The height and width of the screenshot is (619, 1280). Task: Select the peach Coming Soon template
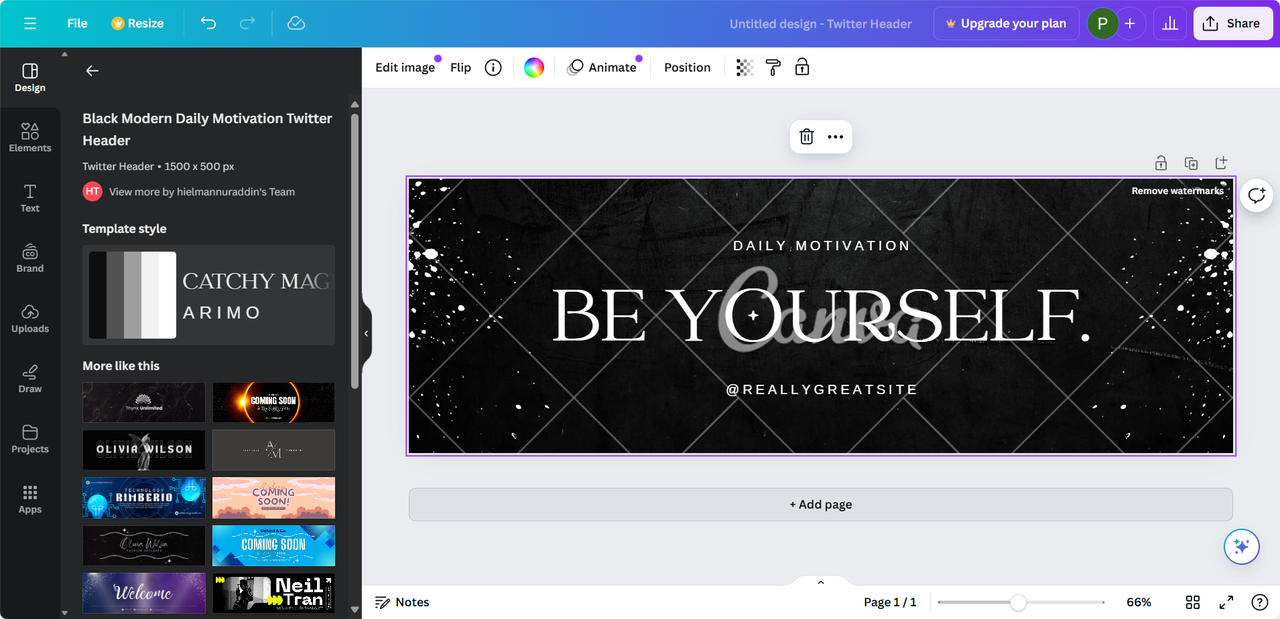pyautogui.click(x=274, y=497)
